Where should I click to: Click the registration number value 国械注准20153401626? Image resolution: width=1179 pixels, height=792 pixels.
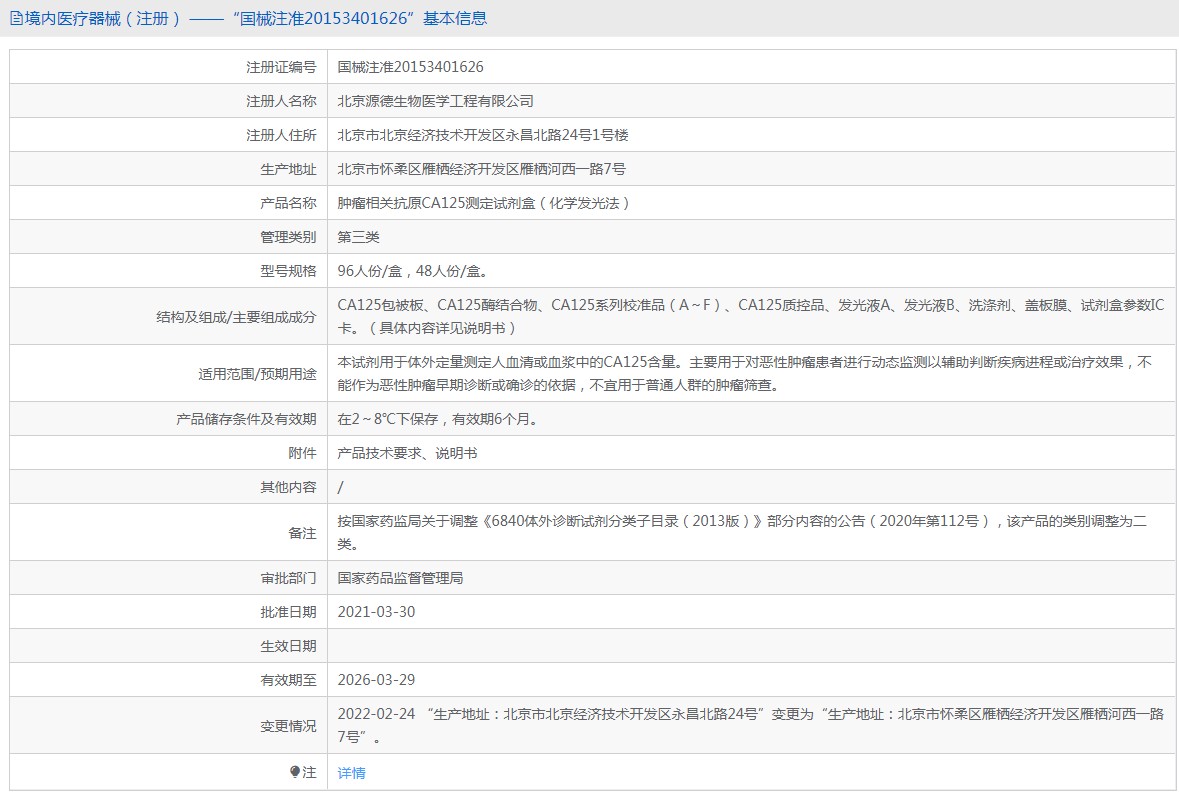(410, 67)
